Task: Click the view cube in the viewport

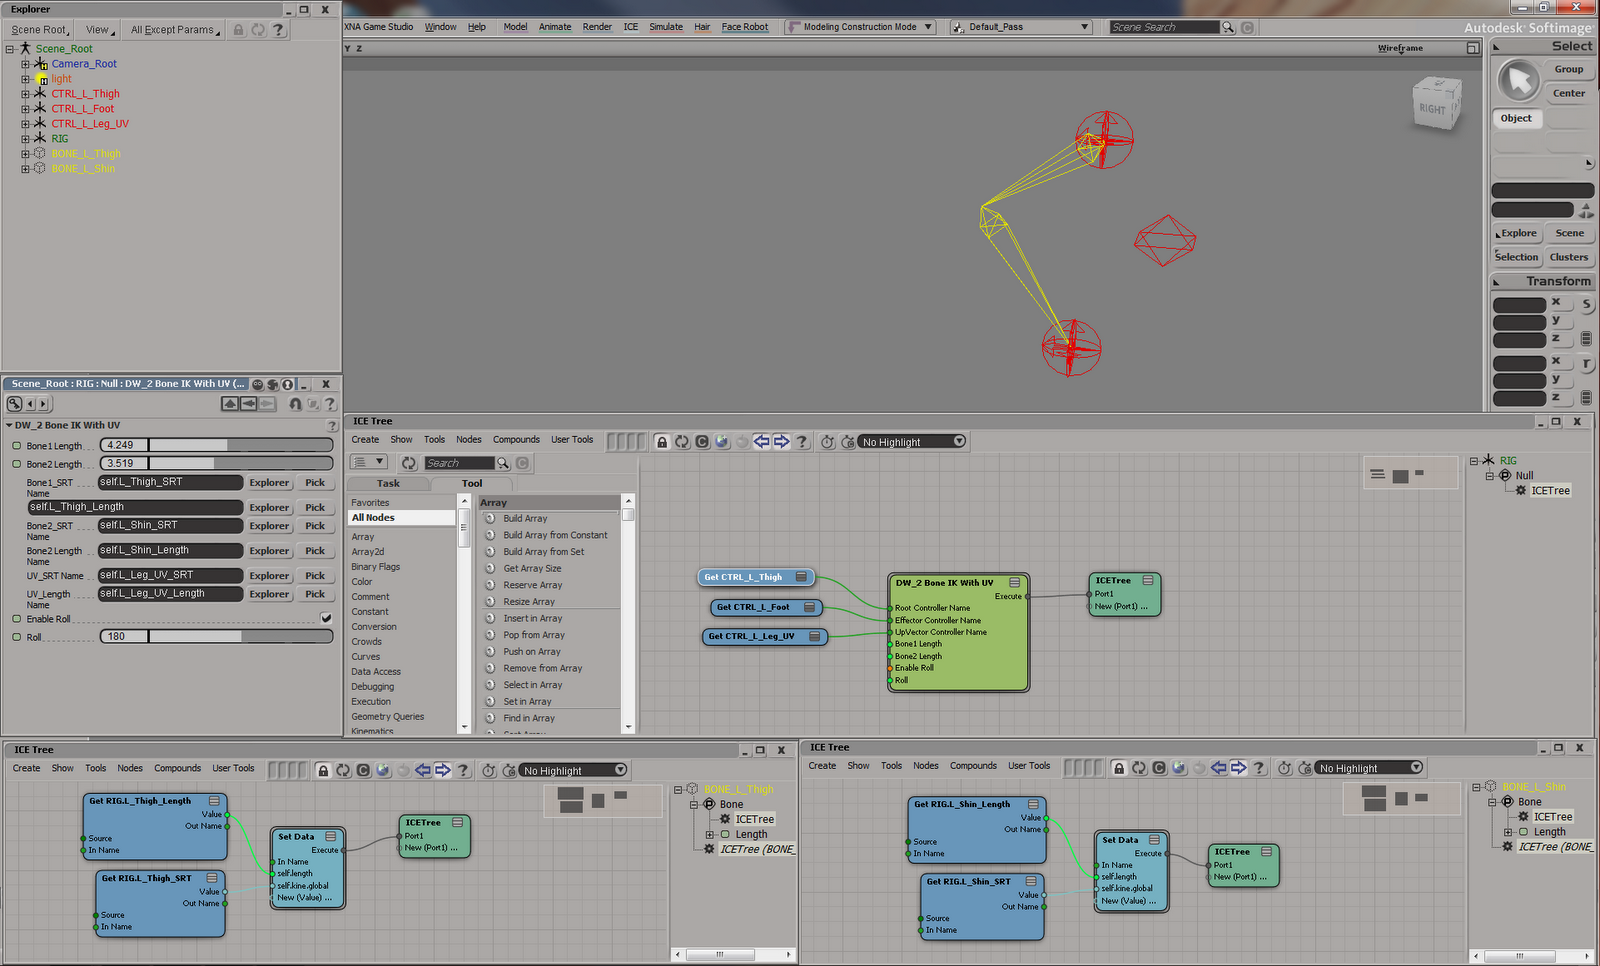Action: (x=1437, y=104)
